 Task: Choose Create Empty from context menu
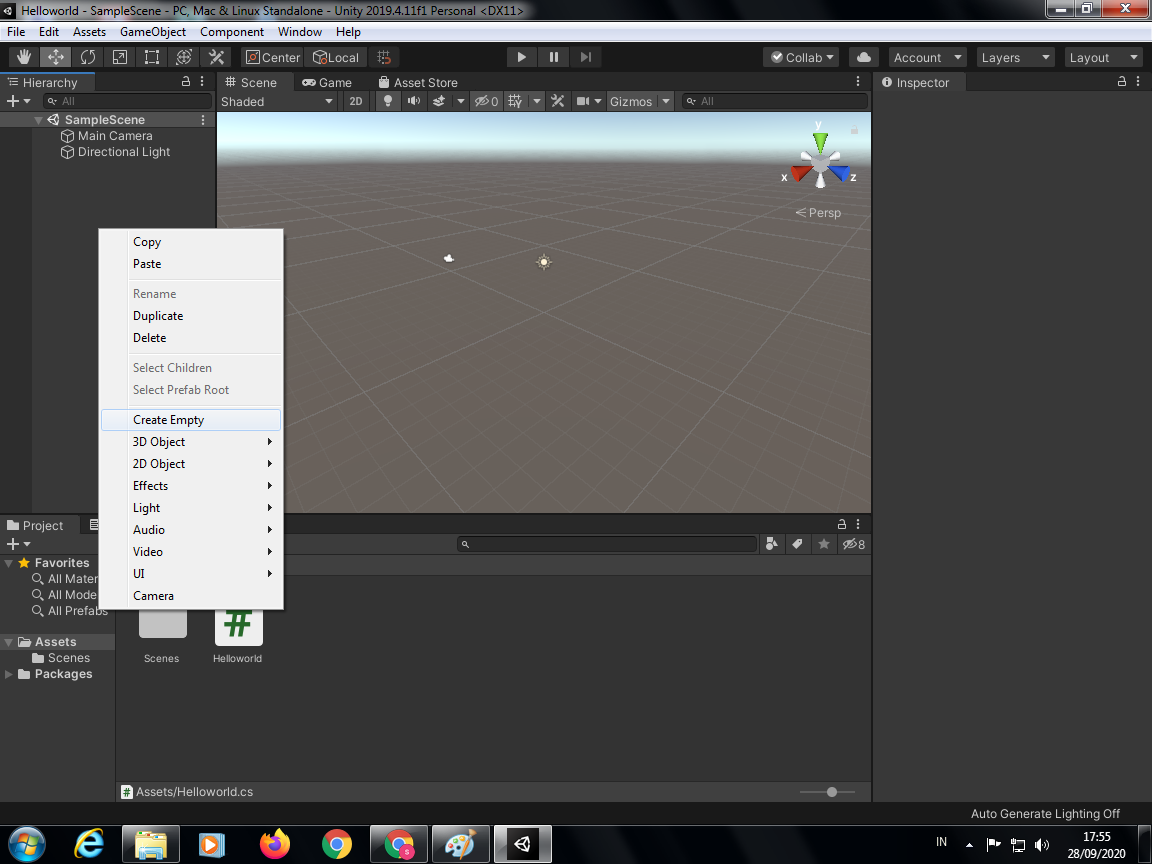point(191,420)
